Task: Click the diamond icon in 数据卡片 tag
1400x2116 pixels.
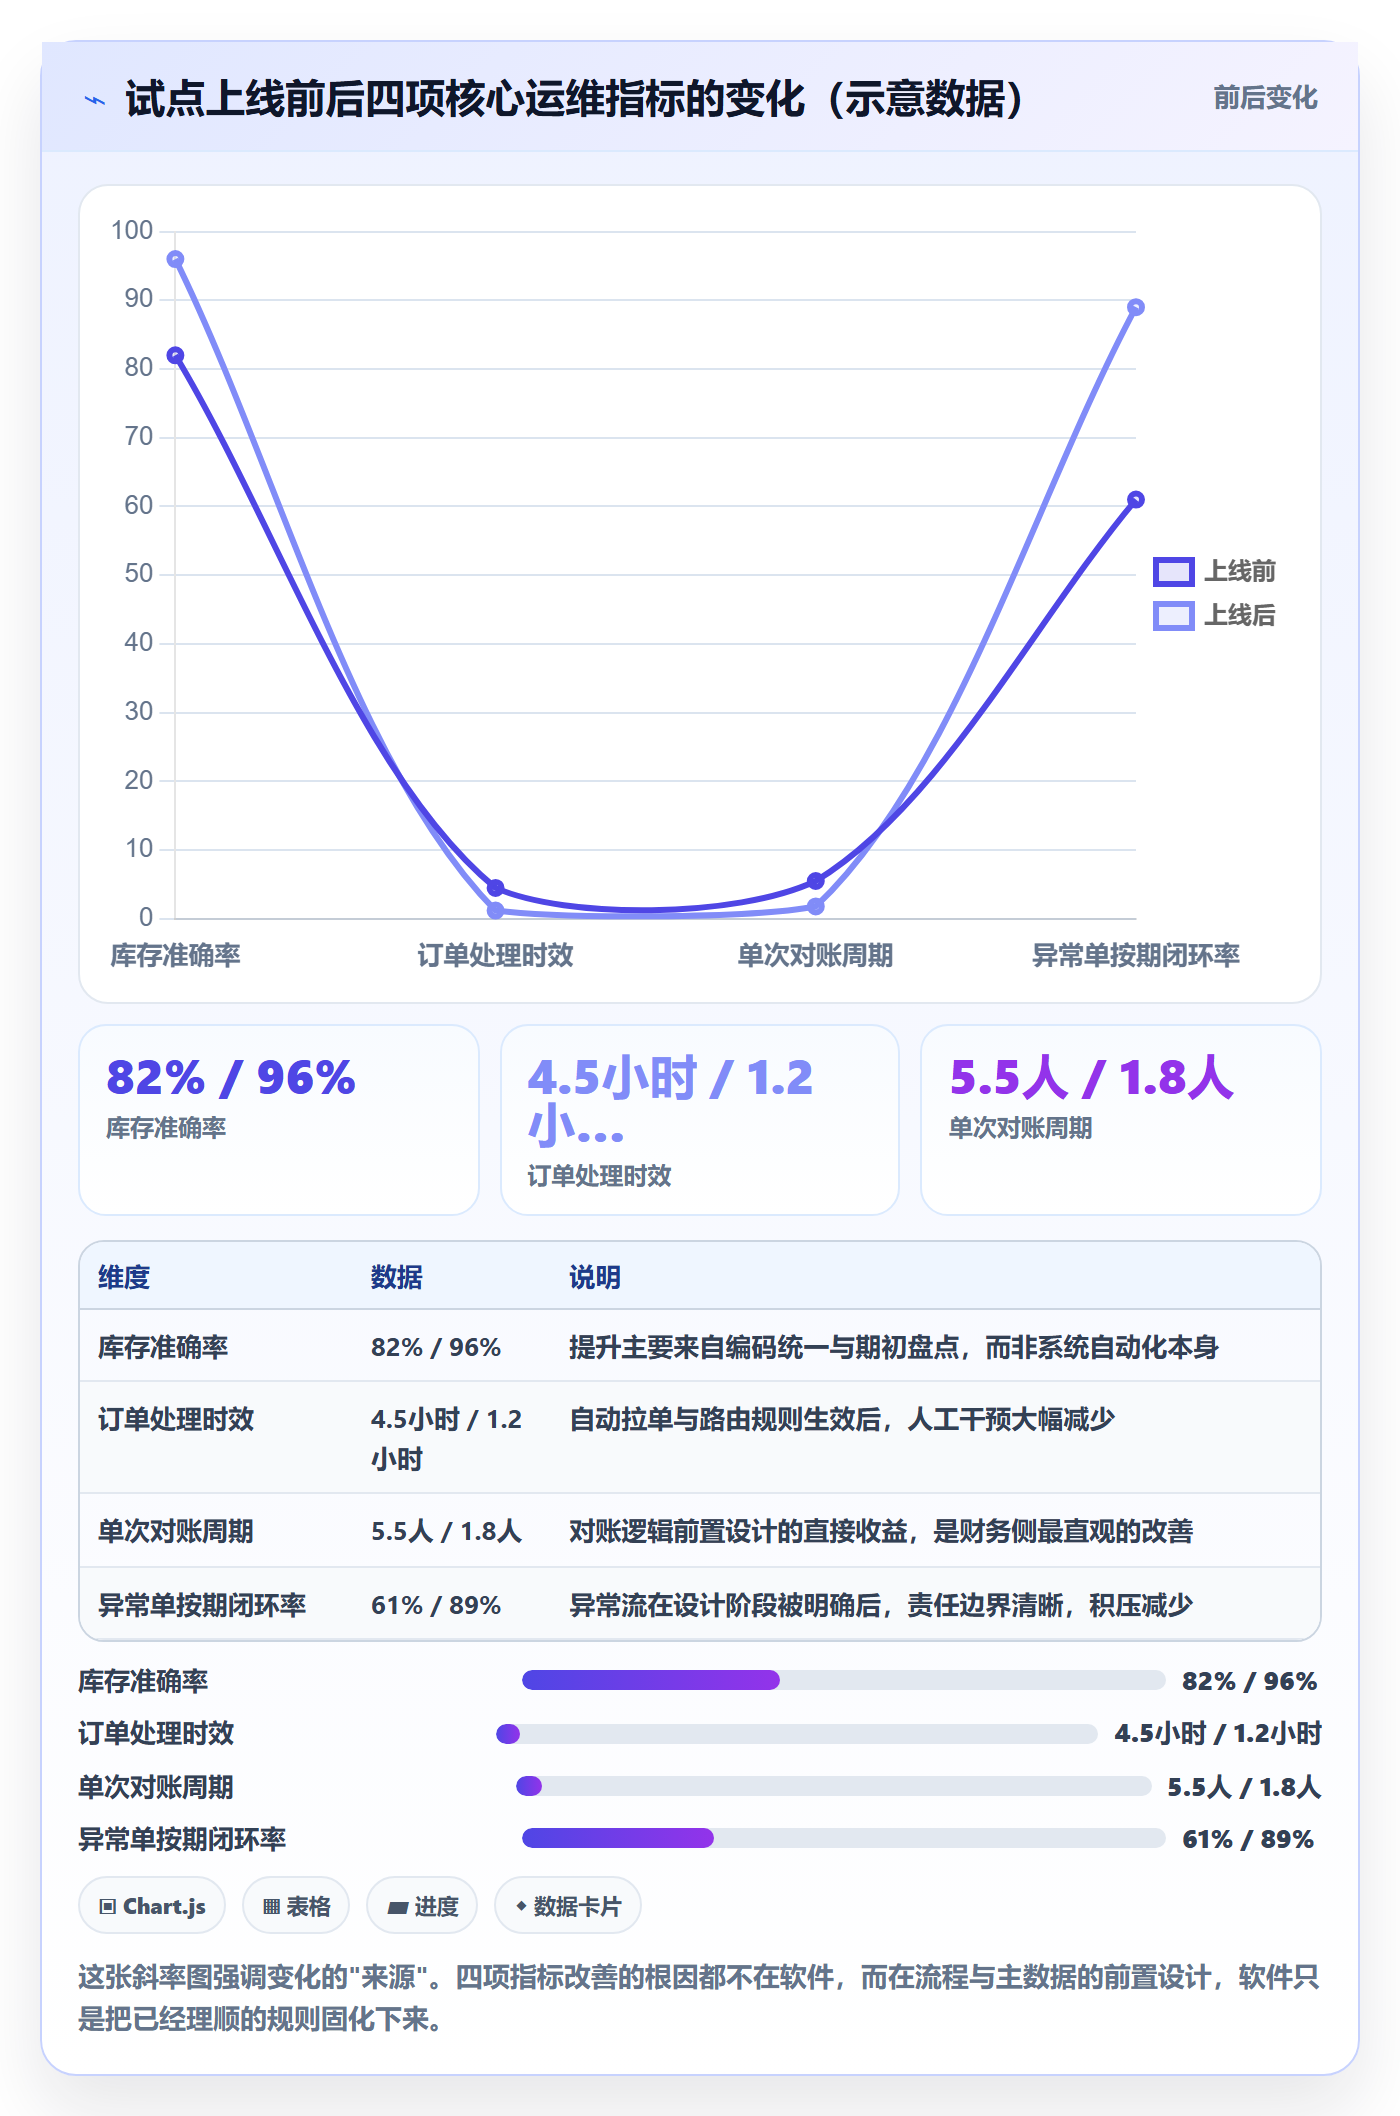Action: coord(521,1906)
